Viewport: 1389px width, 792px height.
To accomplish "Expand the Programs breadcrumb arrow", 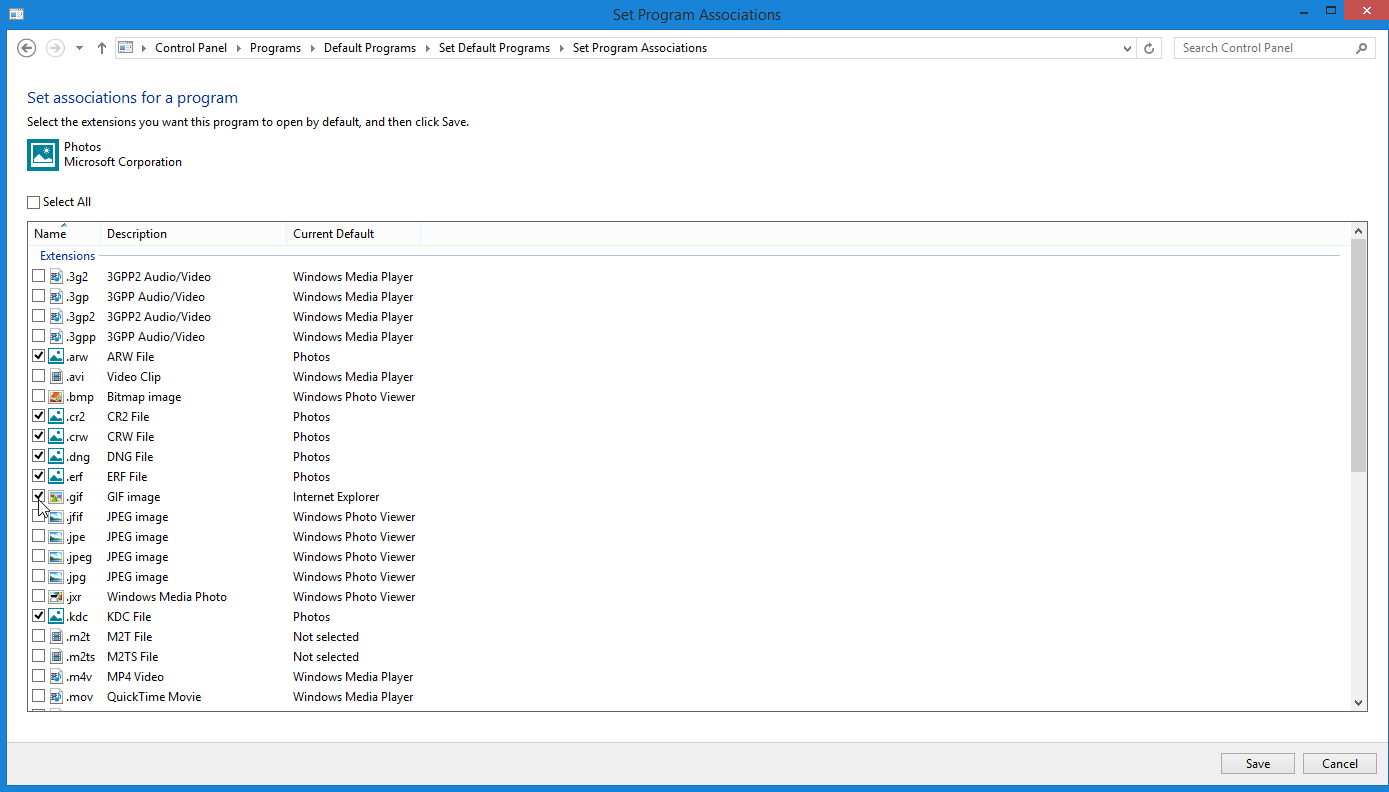I will (x=312, y=48).
